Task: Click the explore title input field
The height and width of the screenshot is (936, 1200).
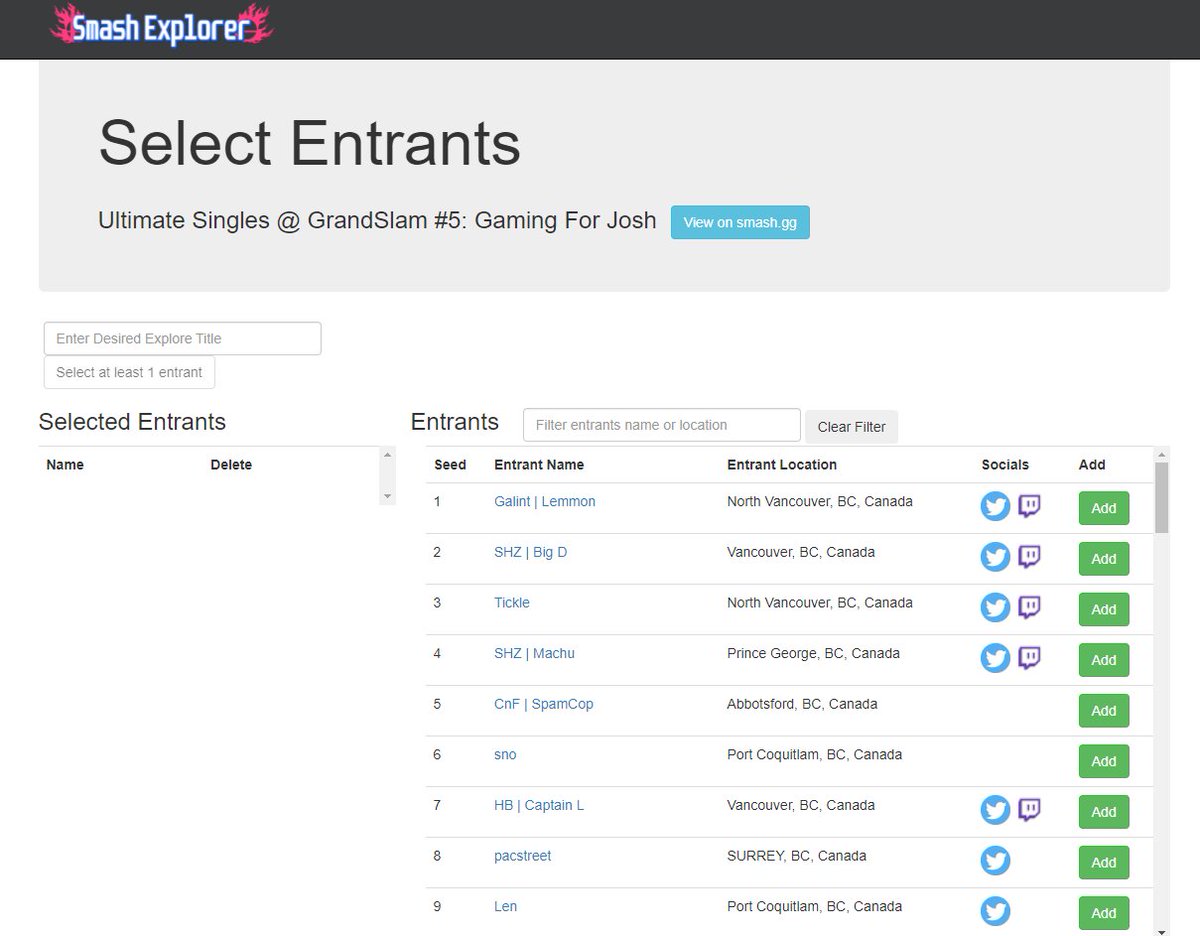Action: click(x=181, y=338)
